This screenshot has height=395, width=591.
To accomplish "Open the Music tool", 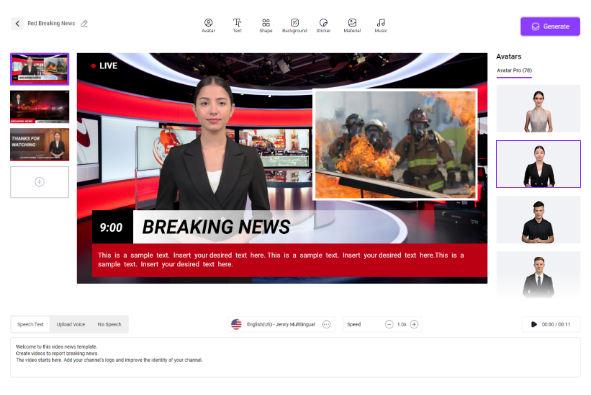I will point(381,26).
